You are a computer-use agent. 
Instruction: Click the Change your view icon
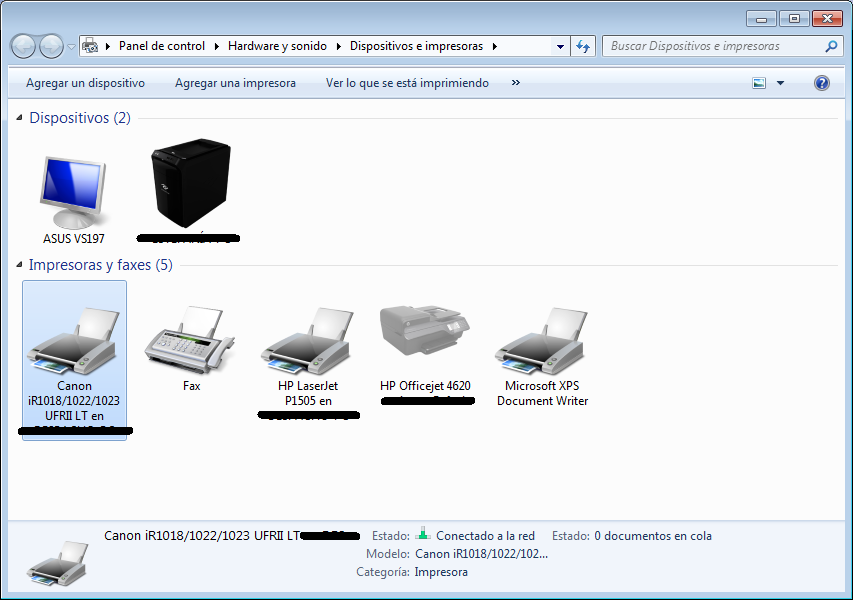[759, 83]
